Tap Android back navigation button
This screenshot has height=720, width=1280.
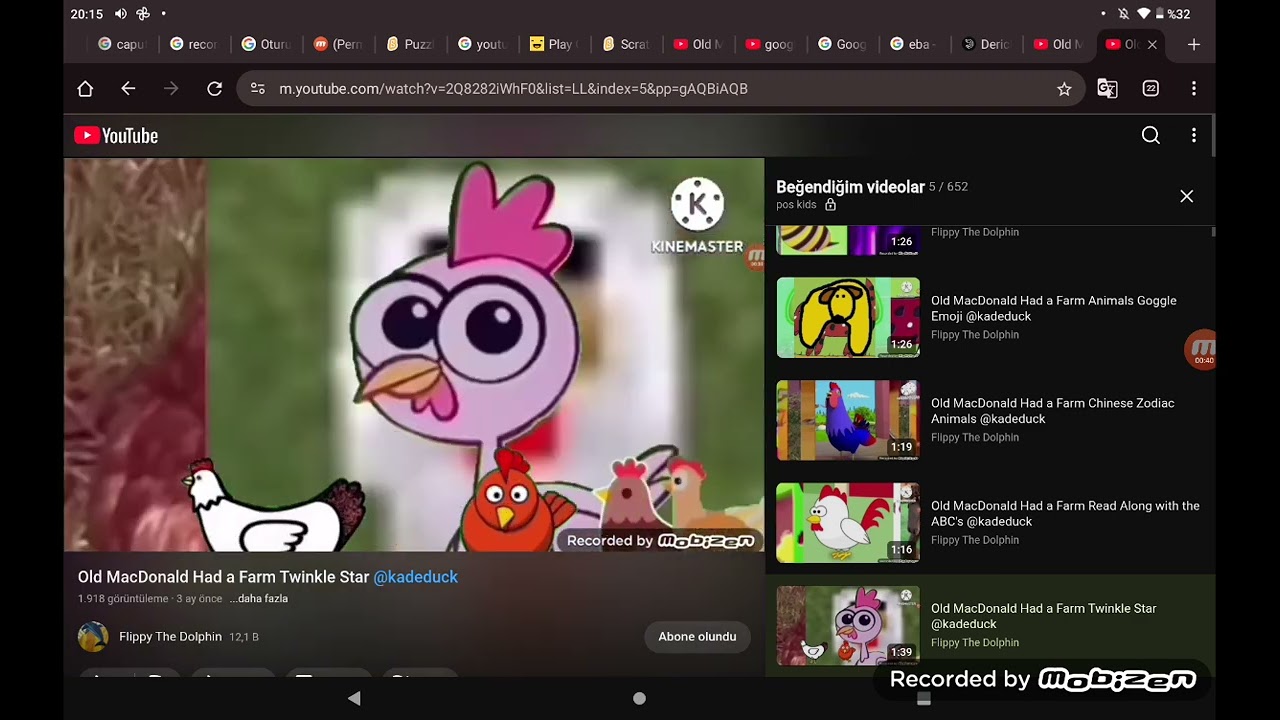[354, 699]
